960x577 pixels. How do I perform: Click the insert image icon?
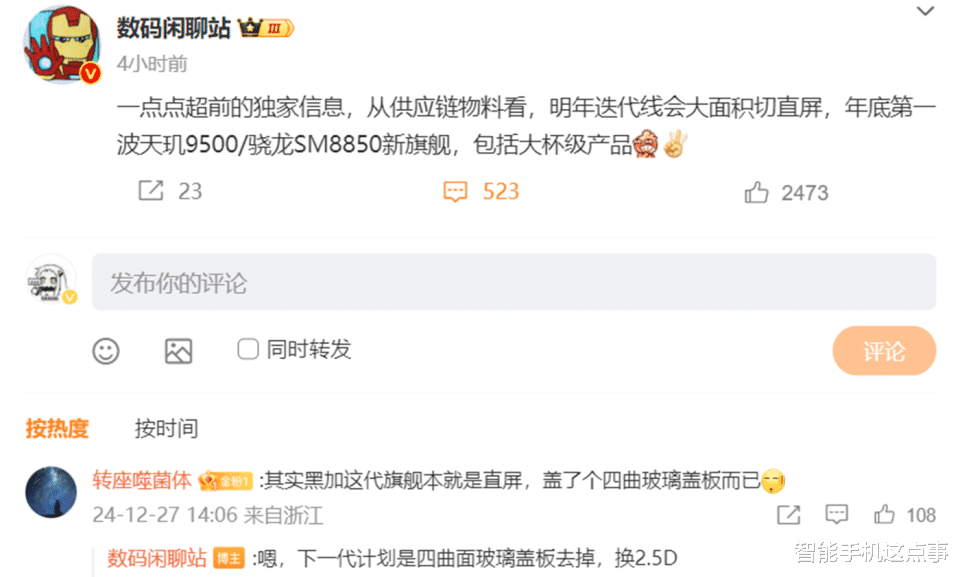click(178, 351)
